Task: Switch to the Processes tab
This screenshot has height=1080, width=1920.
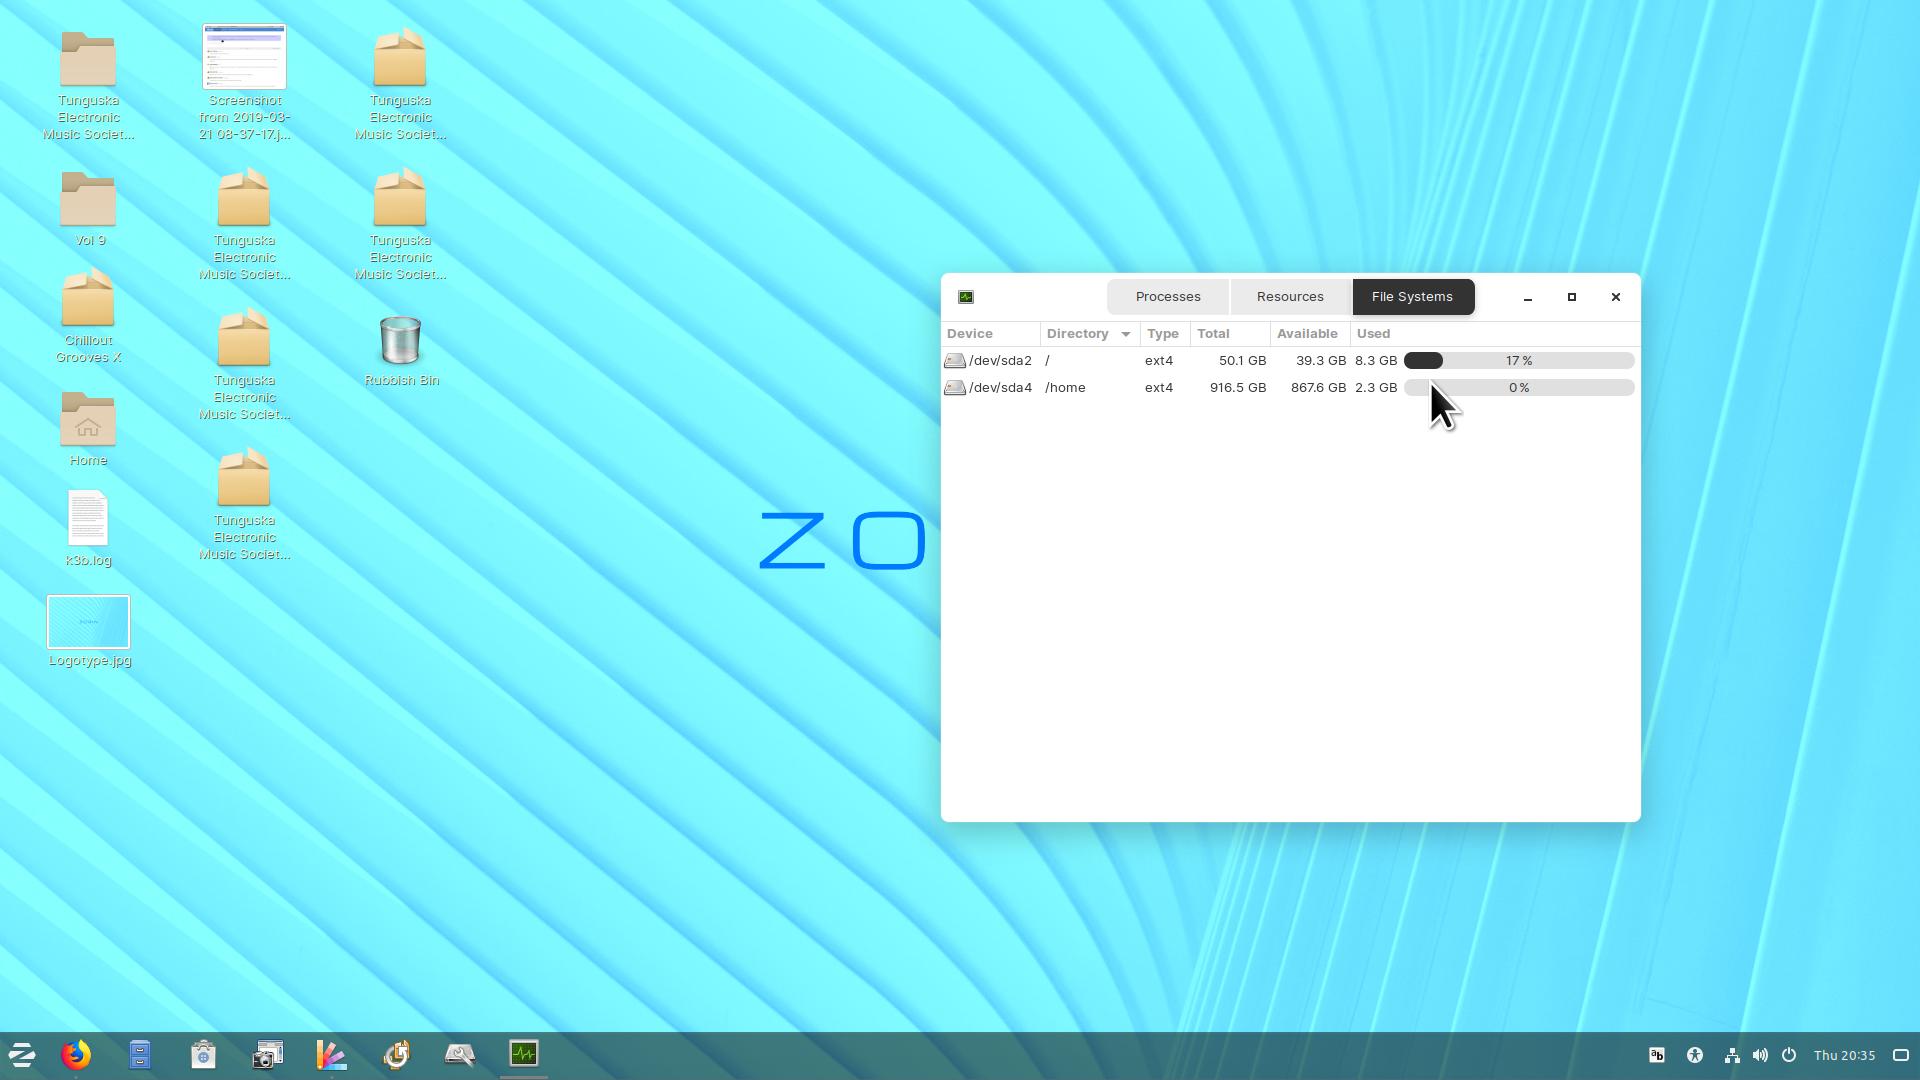Action: 1167,295
